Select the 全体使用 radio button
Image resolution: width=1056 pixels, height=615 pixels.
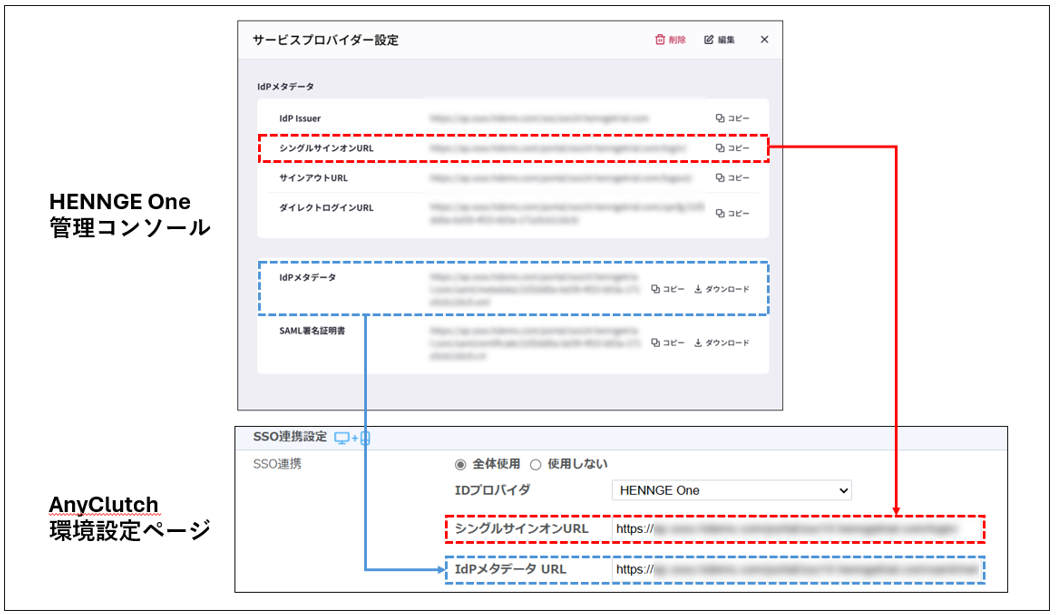[x=461, y=464]
